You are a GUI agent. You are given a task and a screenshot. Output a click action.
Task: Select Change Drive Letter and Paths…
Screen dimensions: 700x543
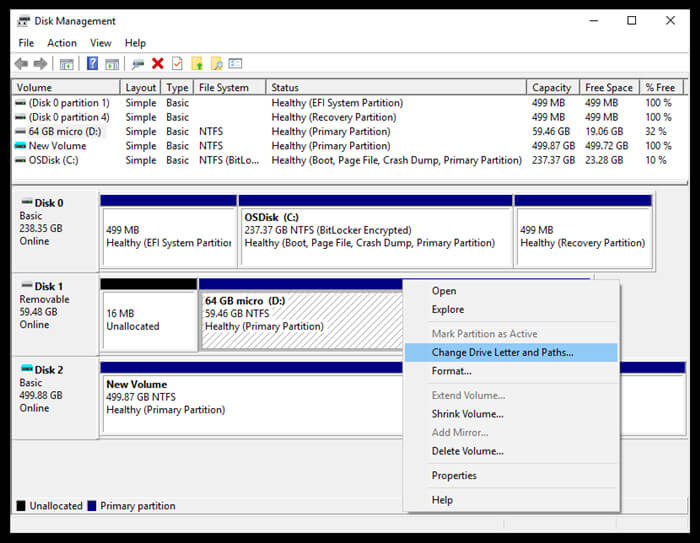pos(512,352)
